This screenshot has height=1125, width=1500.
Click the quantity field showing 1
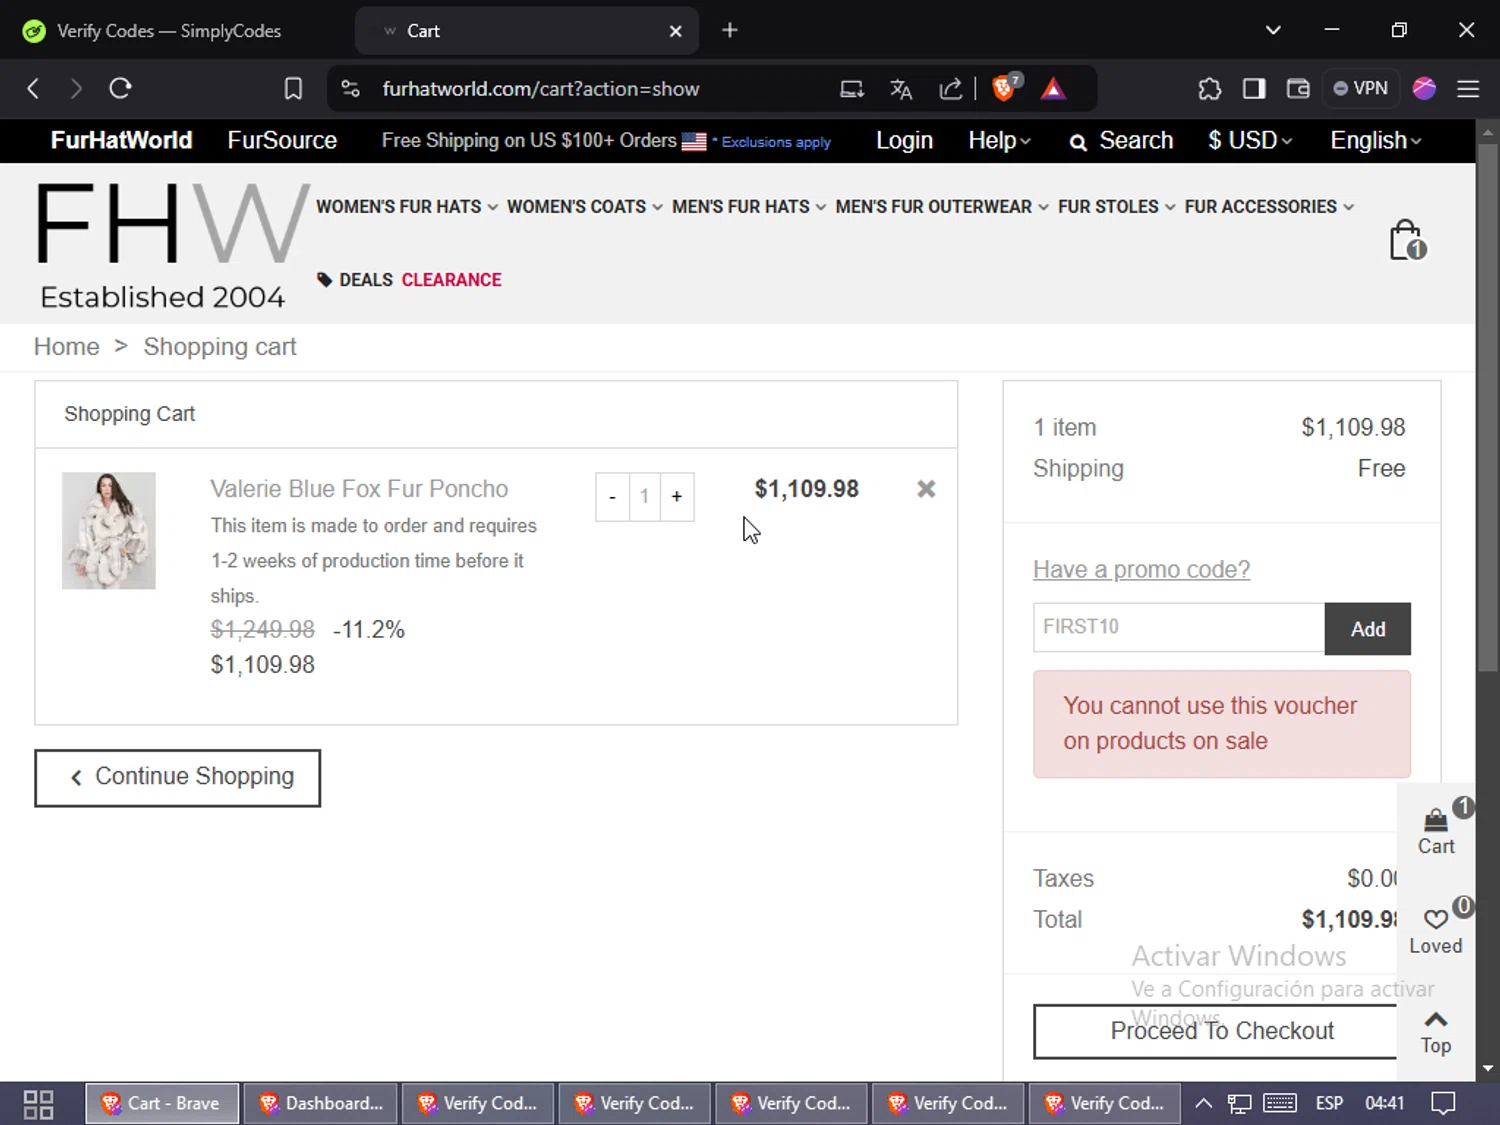pyautogui.click(x=645, y=497)
